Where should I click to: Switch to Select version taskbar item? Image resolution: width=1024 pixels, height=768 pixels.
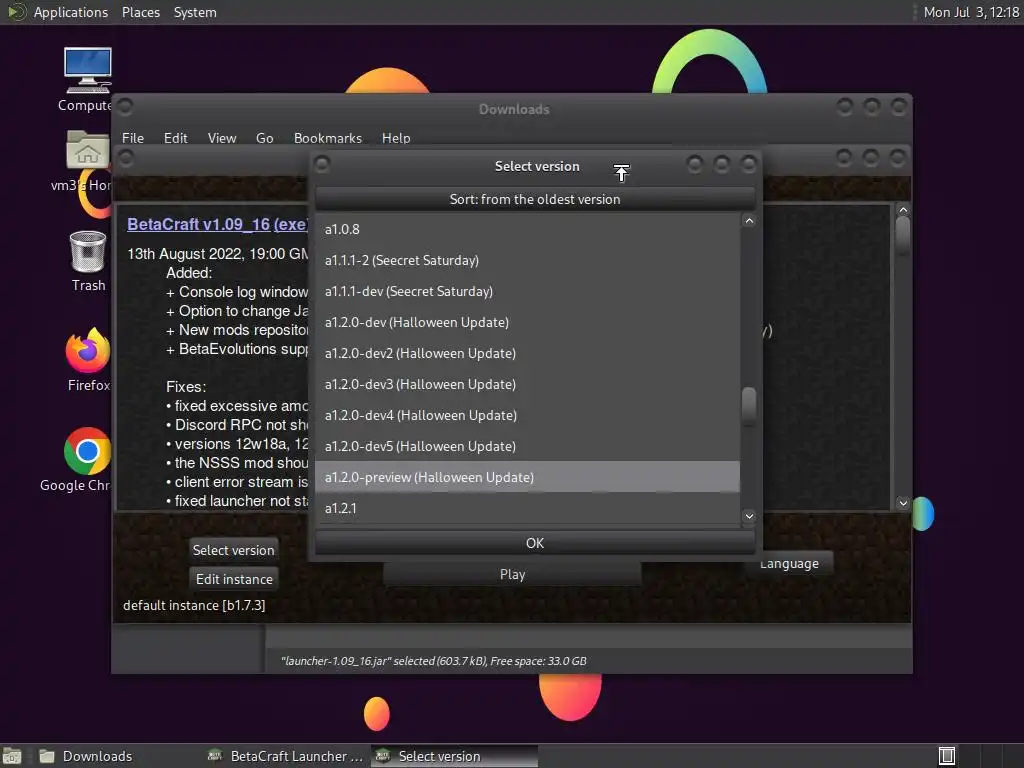(x=455, y=756)
